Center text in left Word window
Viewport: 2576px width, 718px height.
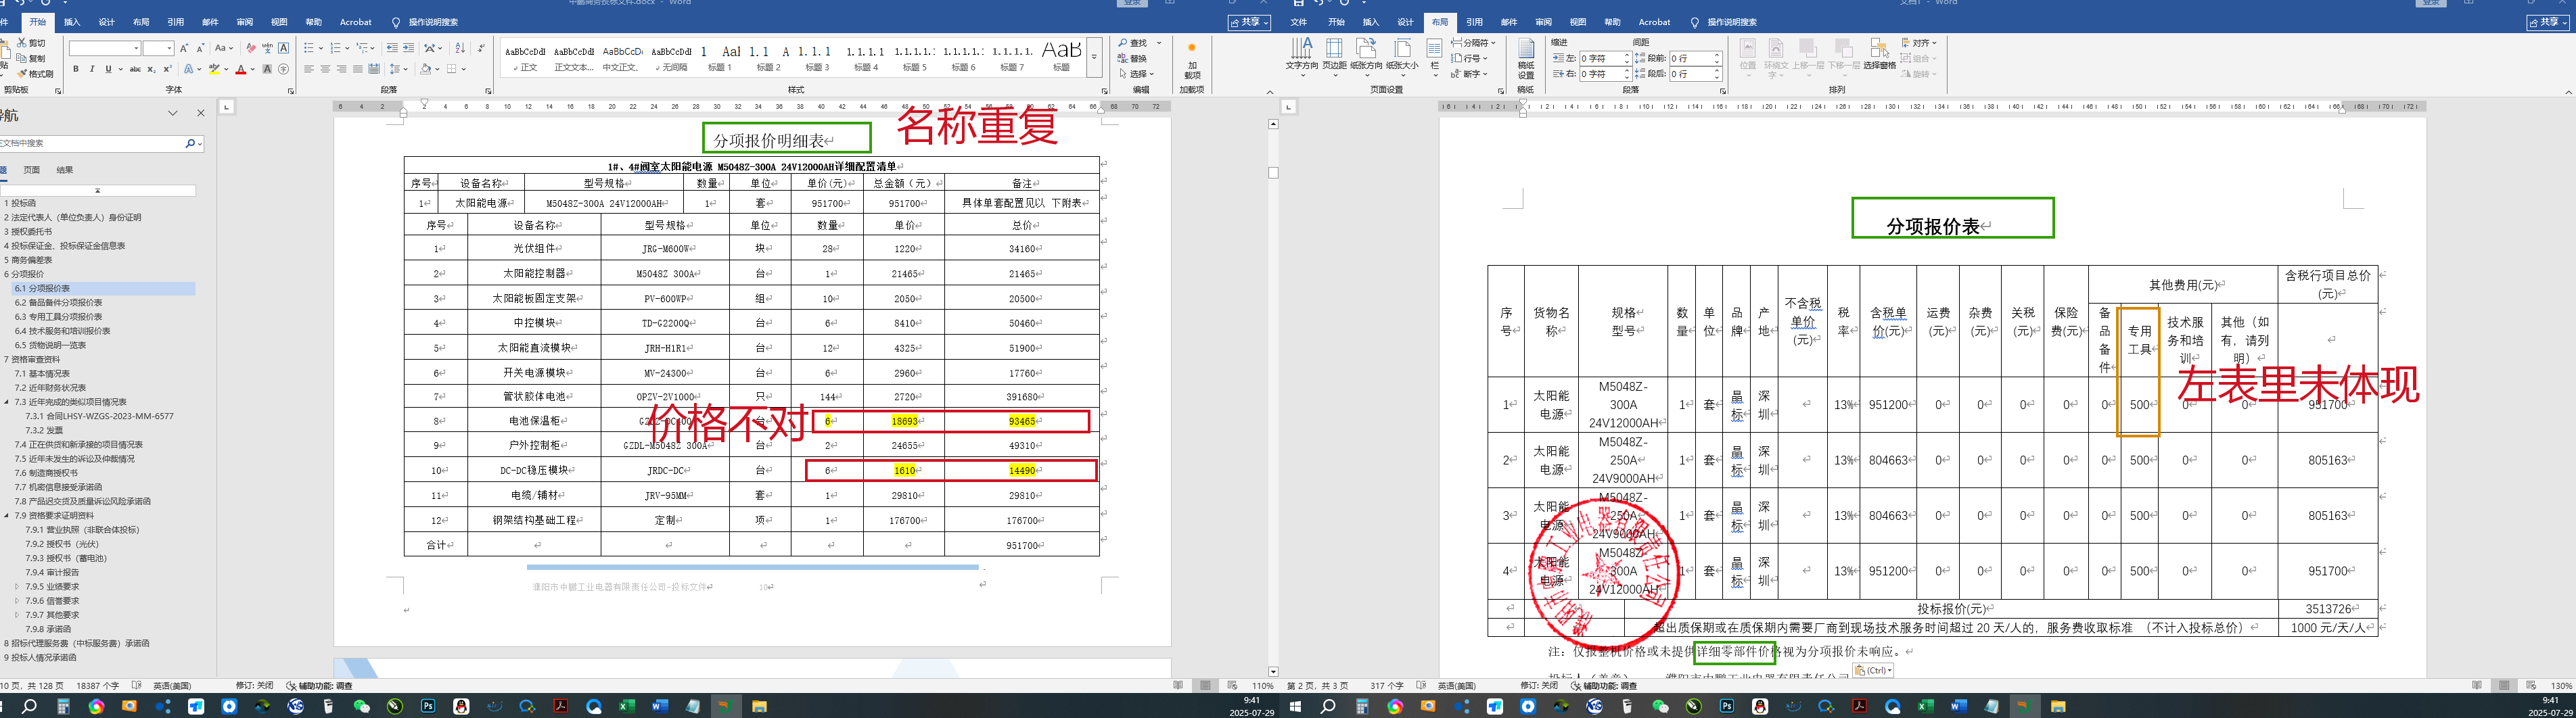[325, 69]
